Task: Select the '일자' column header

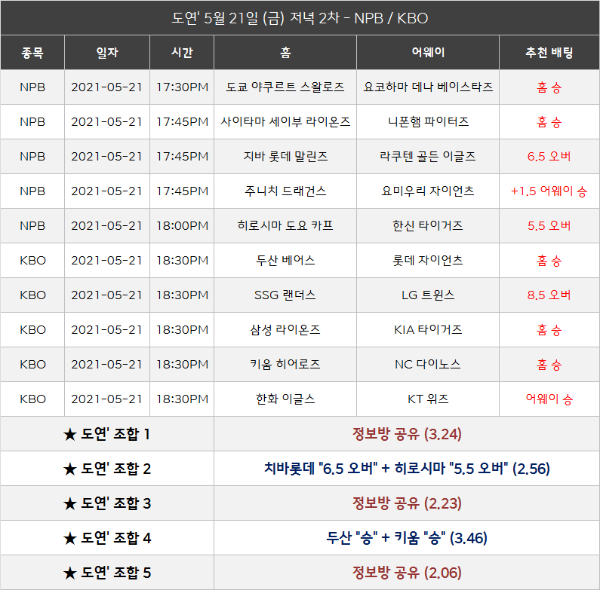Action: [107, 52]
